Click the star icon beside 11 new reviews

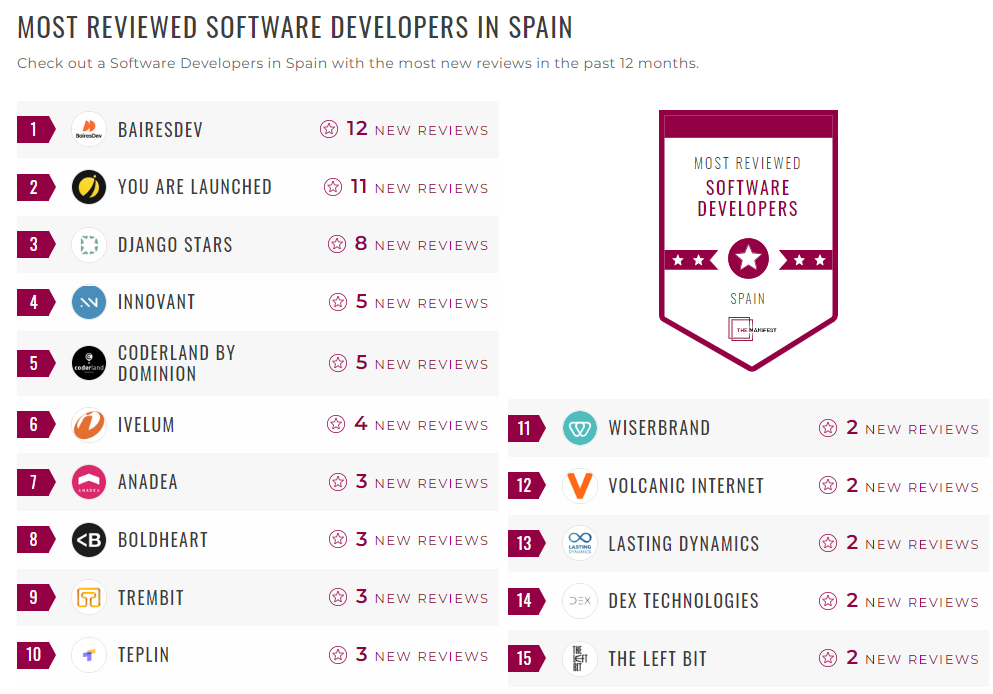[333, 187]
